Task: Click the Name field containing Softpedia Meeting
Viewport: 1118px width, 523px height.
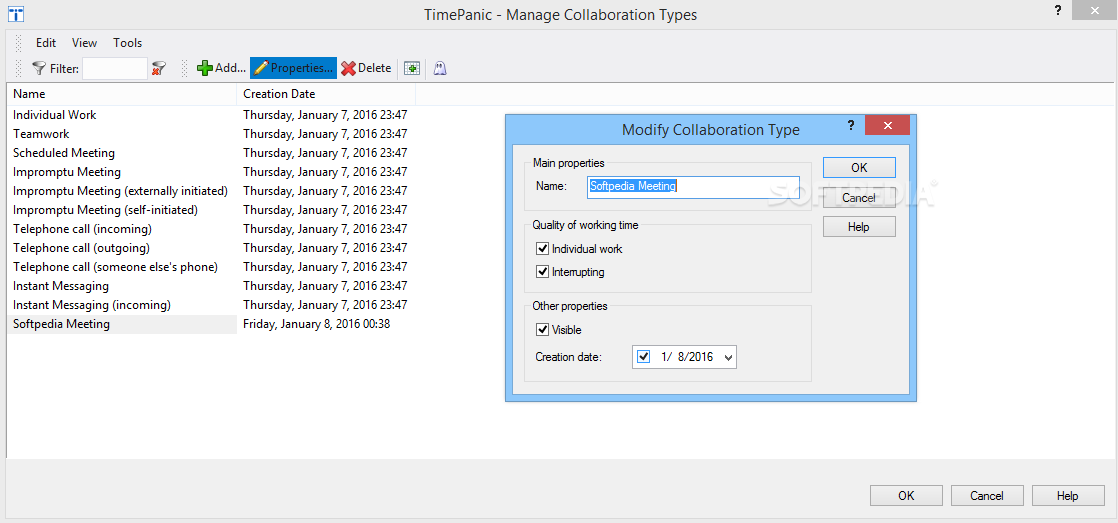Action: pos(693,187)
